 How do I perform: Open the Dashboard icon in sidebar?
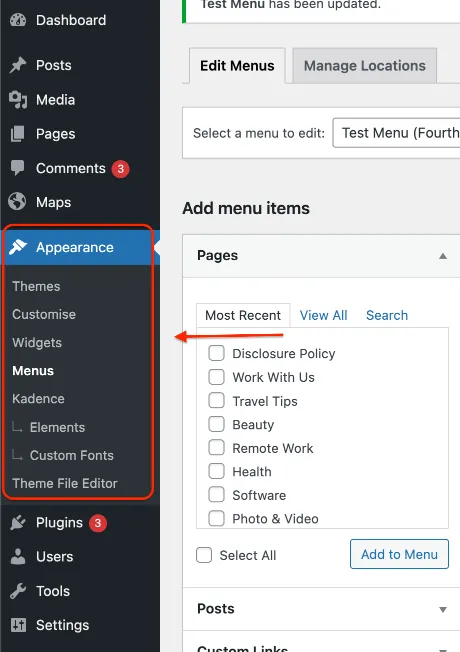(18, 20)
